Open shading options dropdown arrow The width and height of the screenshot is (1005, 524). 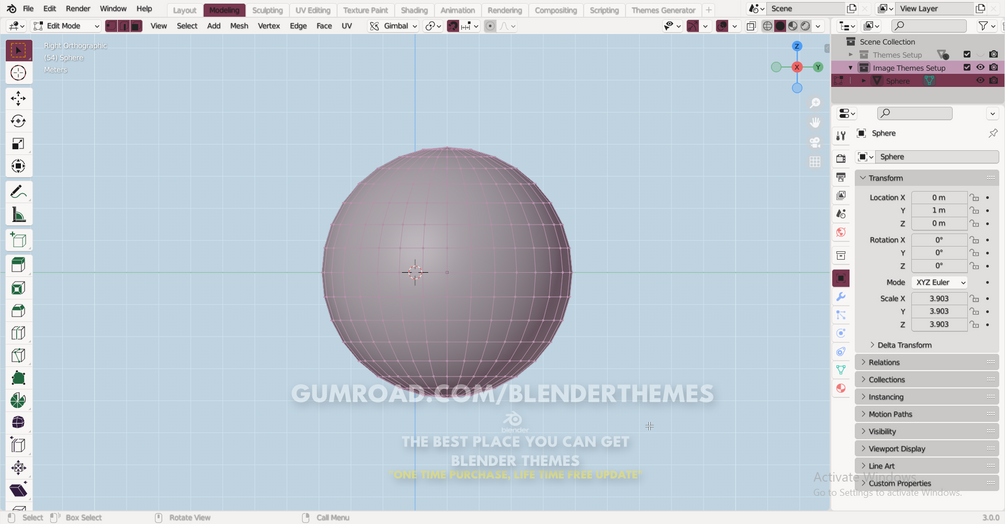tap(818, 26)
